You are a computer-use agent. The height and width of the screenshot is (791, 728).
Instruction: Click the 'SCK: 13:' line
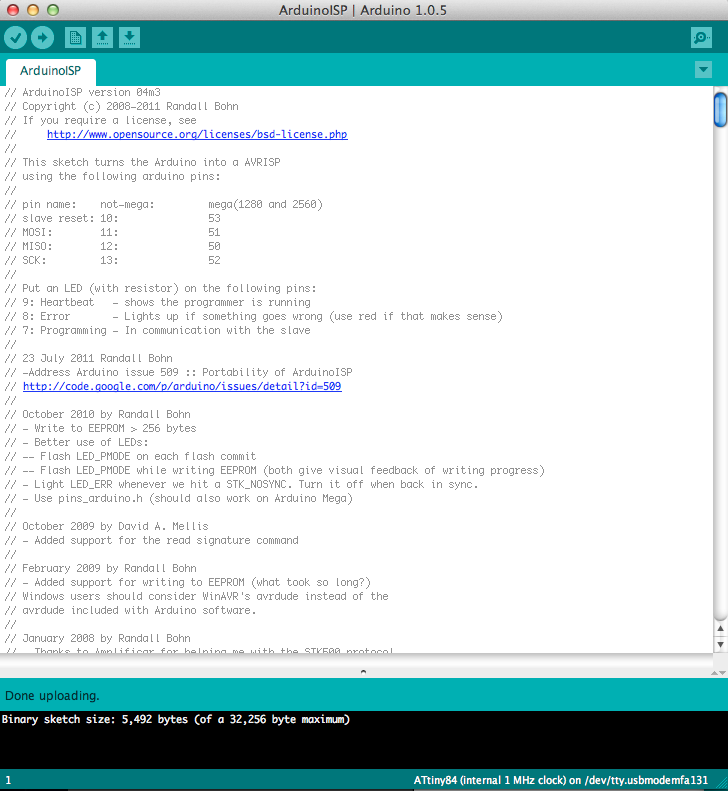pos(113,260)
